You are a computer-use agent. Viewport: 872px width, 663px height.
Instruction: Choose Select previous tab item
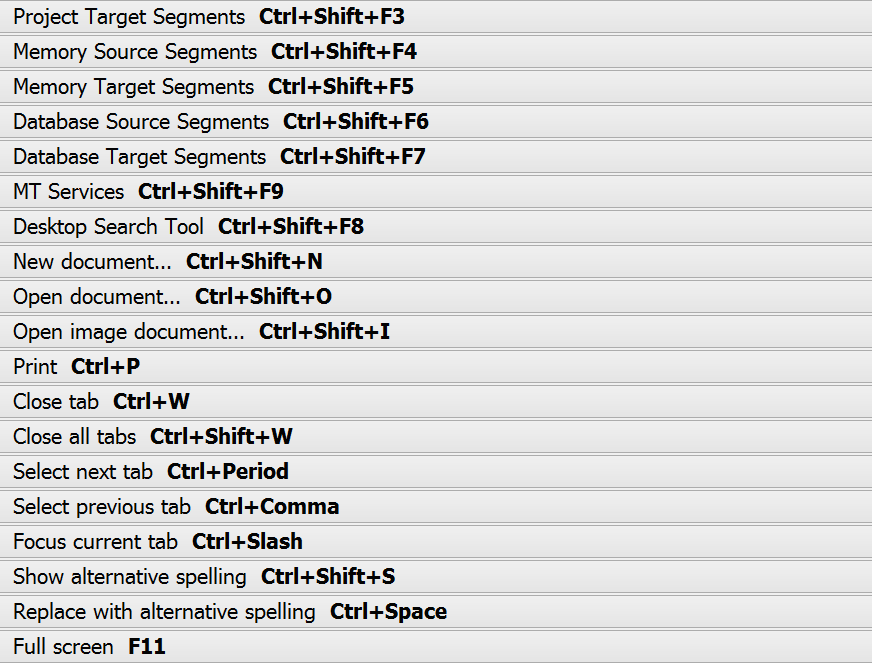(x=102, y=507)
